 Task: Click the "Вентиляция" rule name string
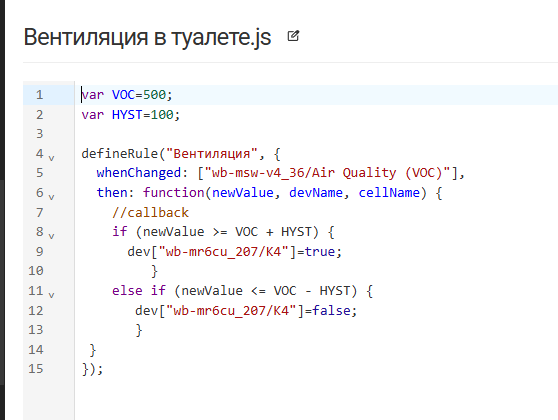[x=212, y=154]
